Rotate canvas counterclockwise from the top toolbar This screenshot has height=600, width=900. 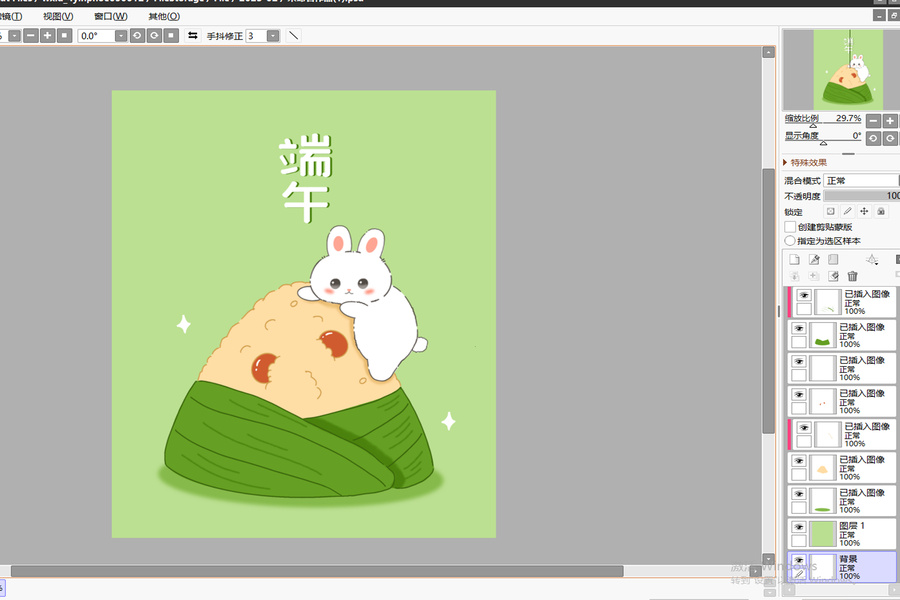point(137,36)
